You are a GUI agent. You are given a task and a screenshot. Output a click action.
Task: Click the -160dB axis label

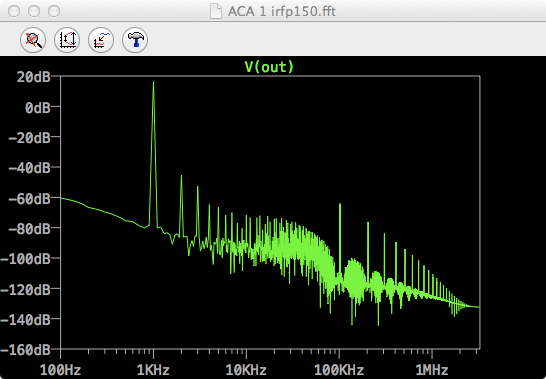coord(25,350)
